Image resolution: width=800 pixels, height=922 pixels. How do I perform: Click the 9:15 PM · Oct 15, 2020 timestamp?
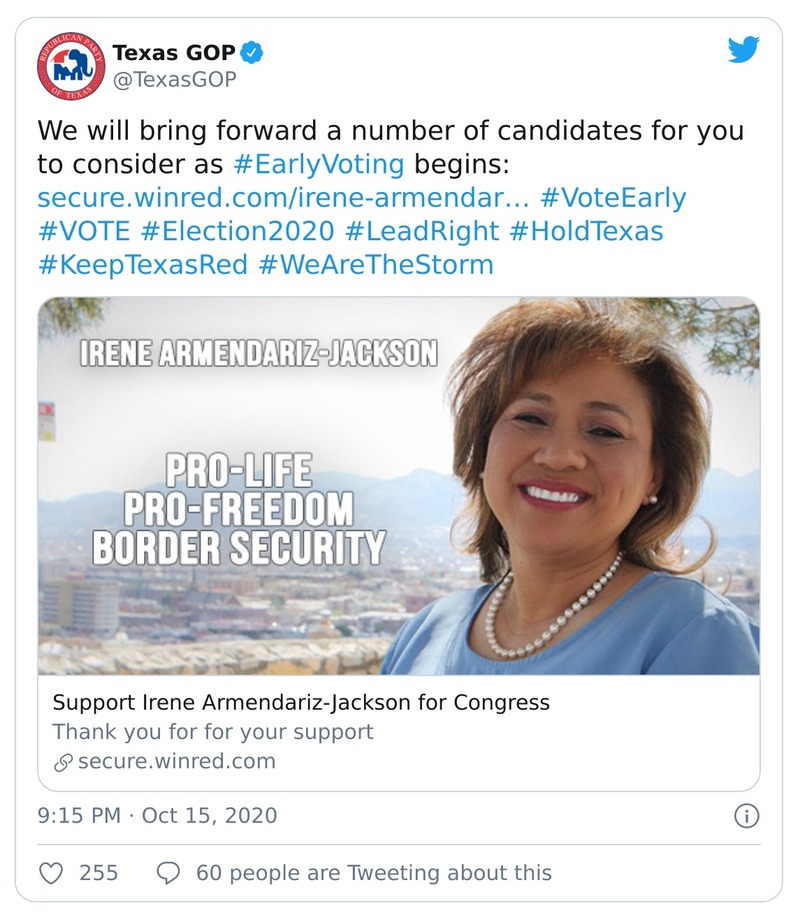(157, 816)
